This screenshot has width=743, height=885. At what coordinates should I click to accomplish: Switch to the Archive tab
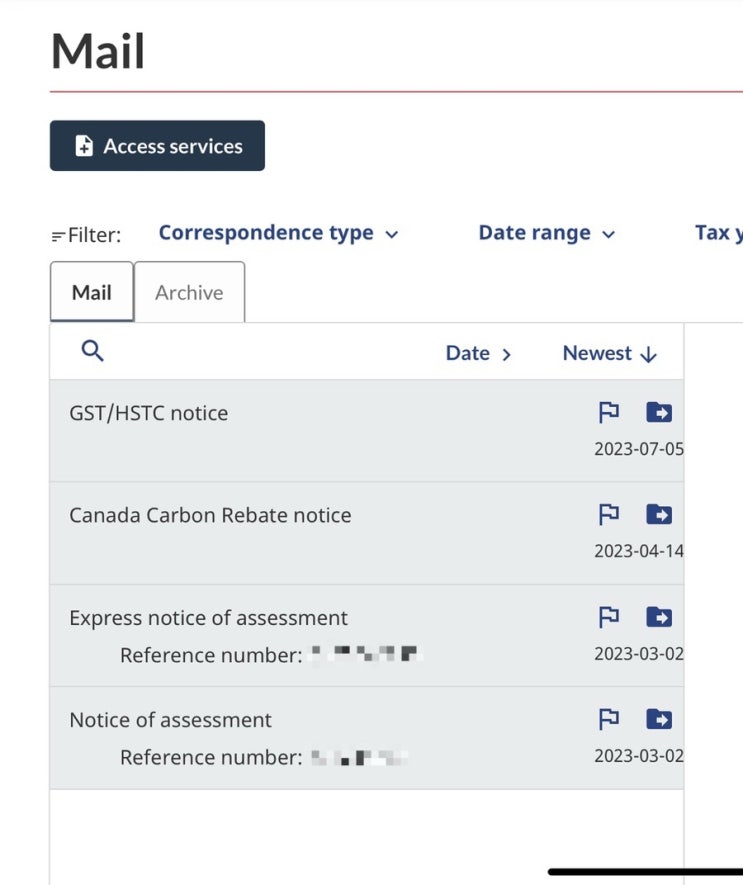click(x=190, y=292)
